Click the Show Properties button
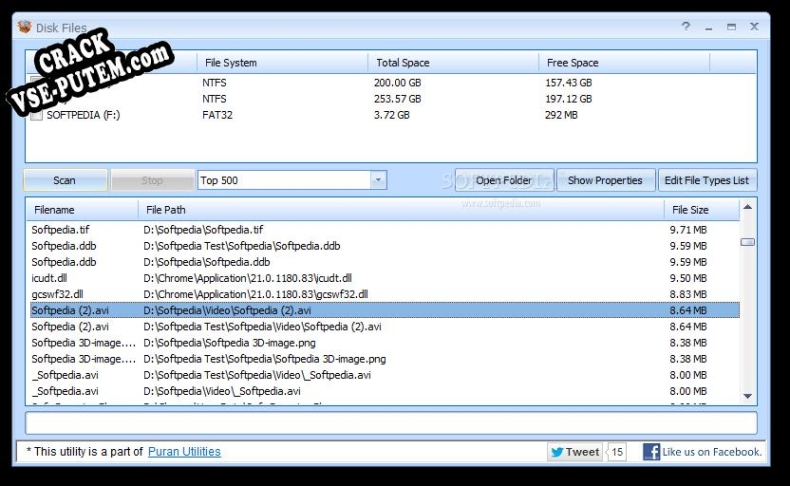The image size is (790, 486). (x=605, y=180)
